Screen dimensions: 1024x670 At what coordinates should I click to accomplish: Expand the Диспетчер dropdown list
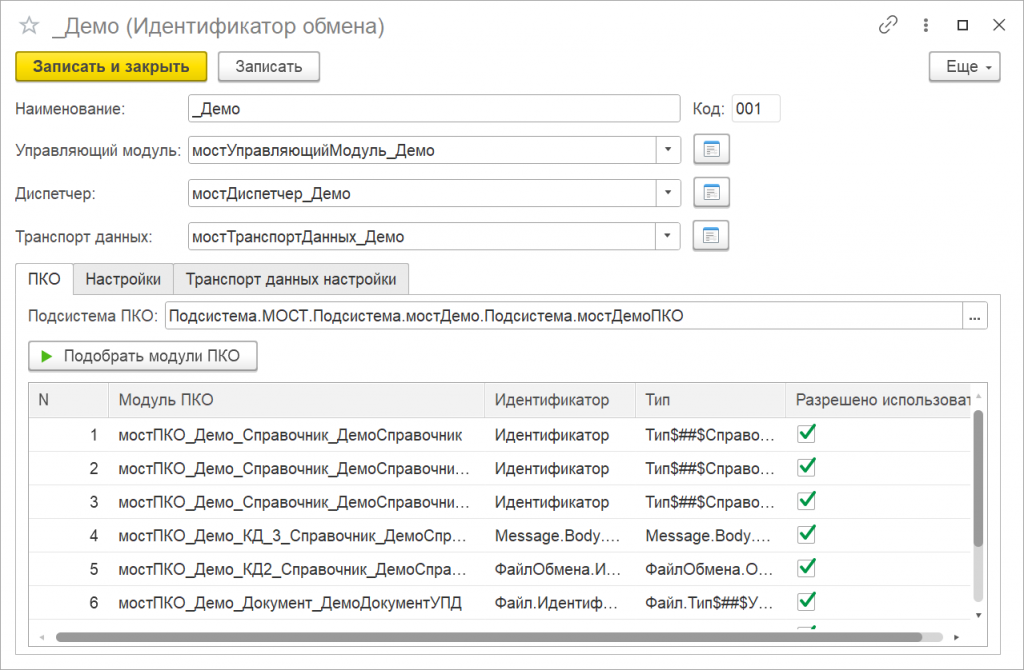[x=668, y=193]
